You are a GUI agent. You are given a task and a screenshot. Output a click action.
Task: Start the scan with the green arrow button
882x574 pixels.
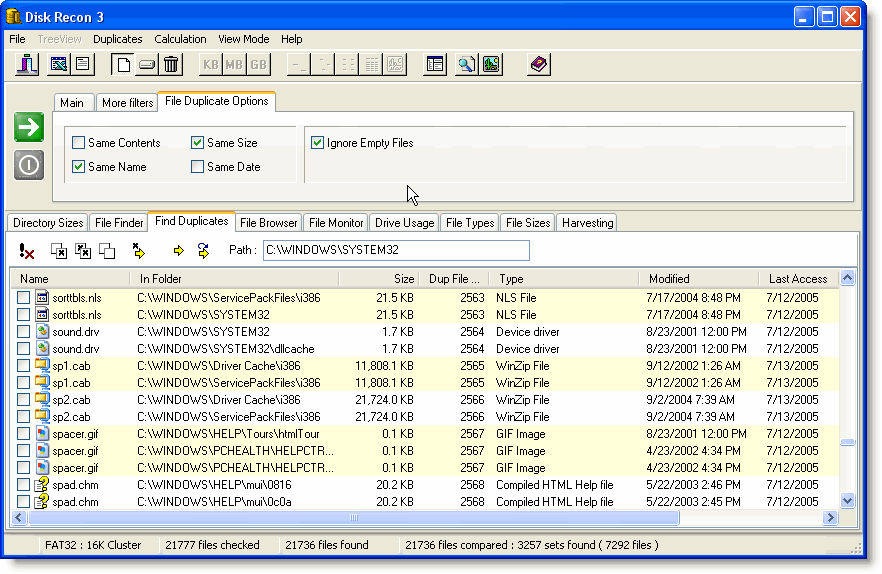pos(29,127)
